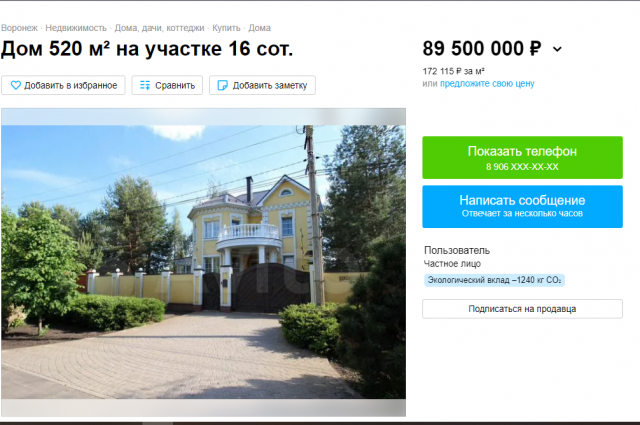640x425 pixels.
Task: Open the main house photo
Action: pos(203,262)
